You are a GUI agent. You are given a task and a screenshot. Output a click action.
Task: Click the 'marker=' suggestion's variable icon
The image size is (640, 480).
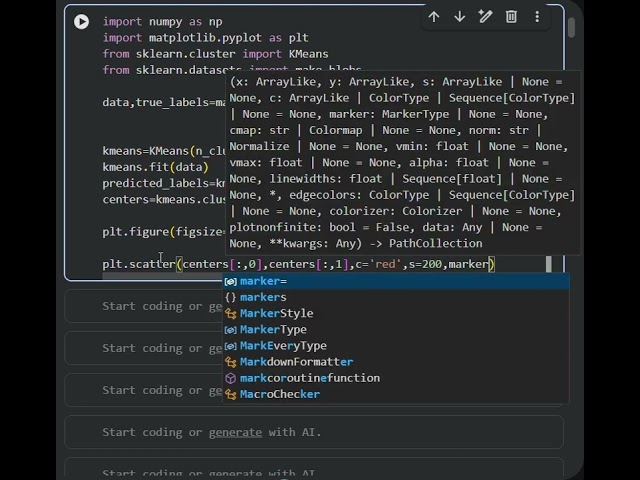point(231,281)
